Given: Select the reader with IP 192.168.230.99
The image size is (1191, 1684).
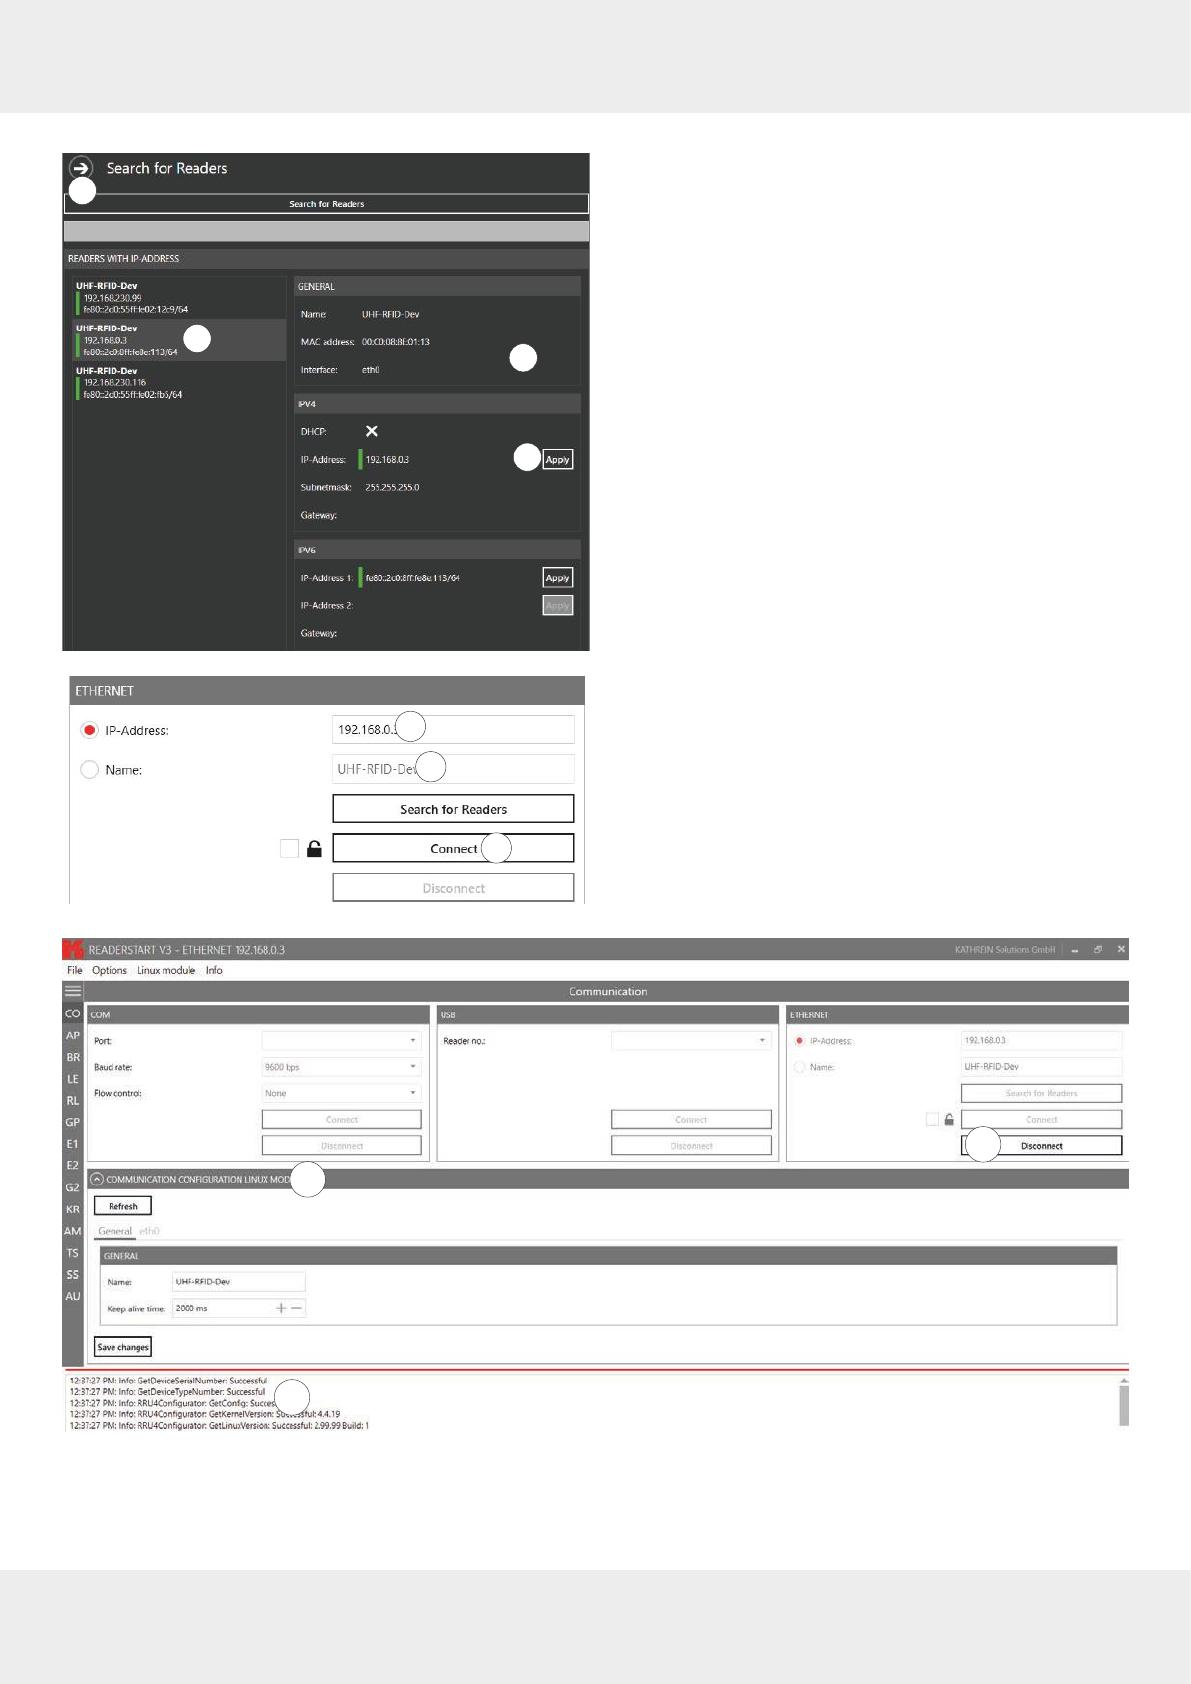Looking at the screenshot, I should tap(180, 298).
